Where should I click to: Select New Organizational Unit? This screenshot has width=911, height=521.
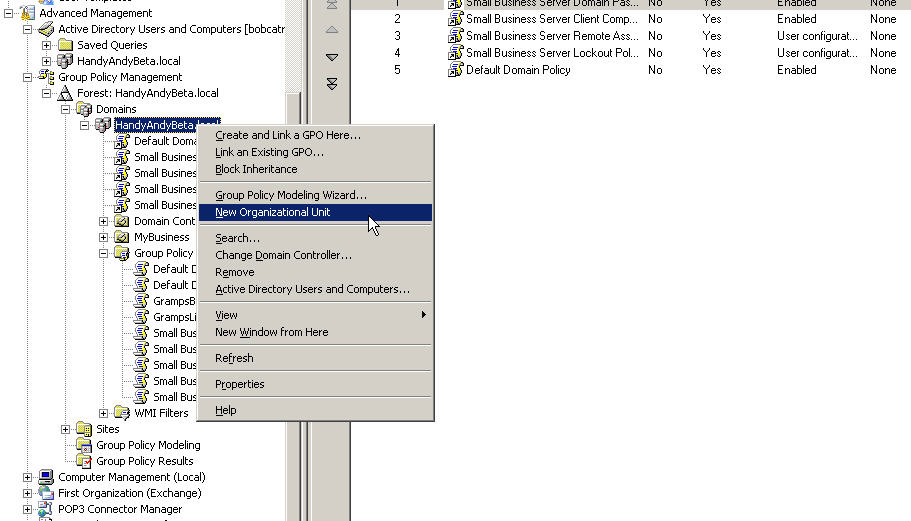(x=315, y=213)
